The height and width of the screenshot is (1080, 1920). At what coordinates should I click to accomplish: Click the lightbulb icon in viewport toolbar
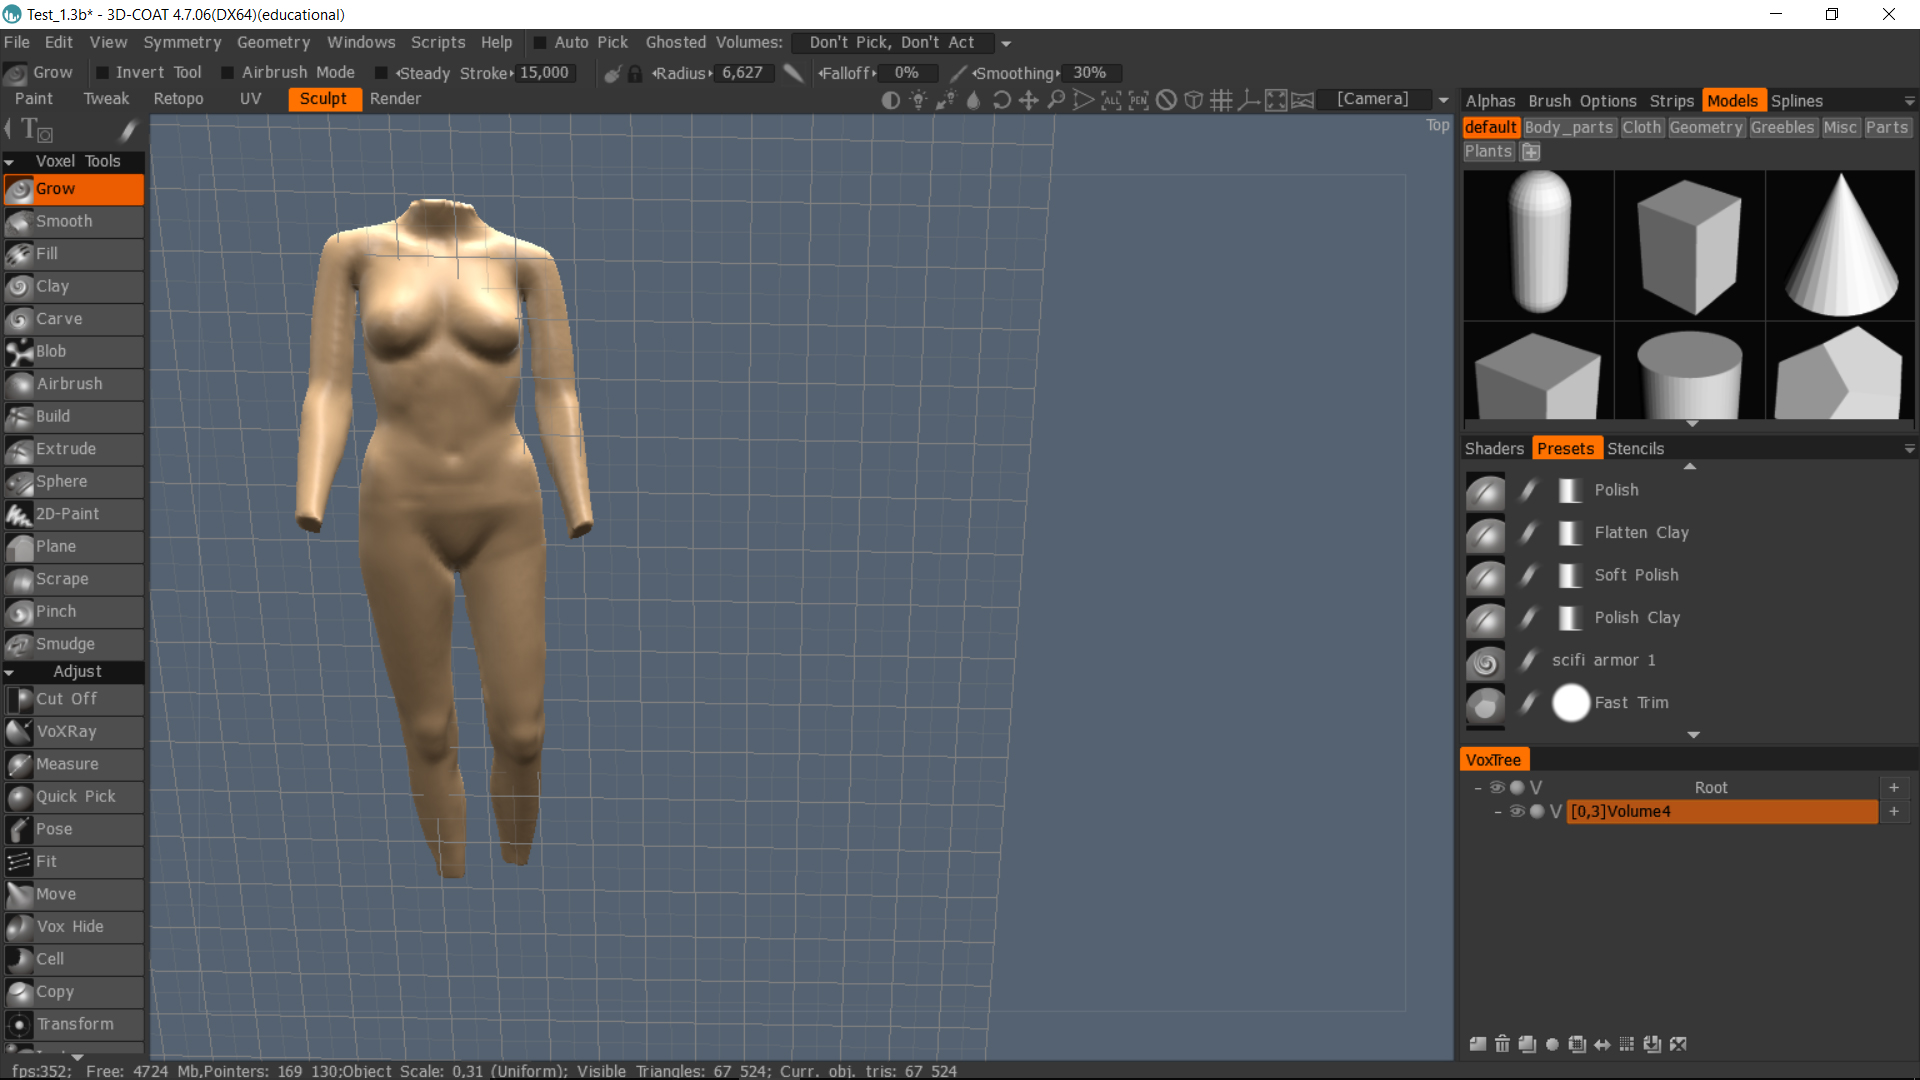(x=918, y=100)
